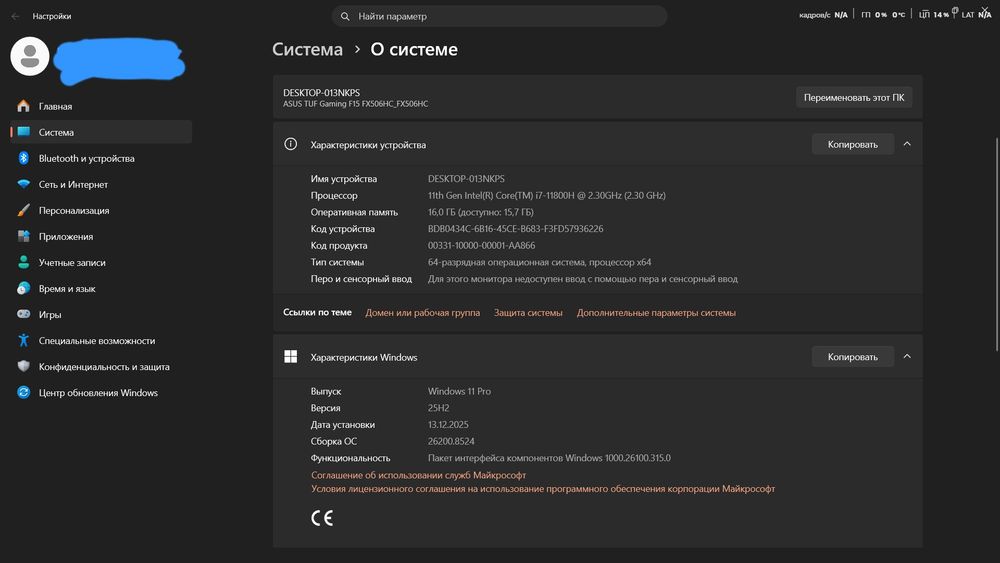1000x563 pixels.
Task: Click the Код продукта value 00331-10000
Action: [482, 245]
